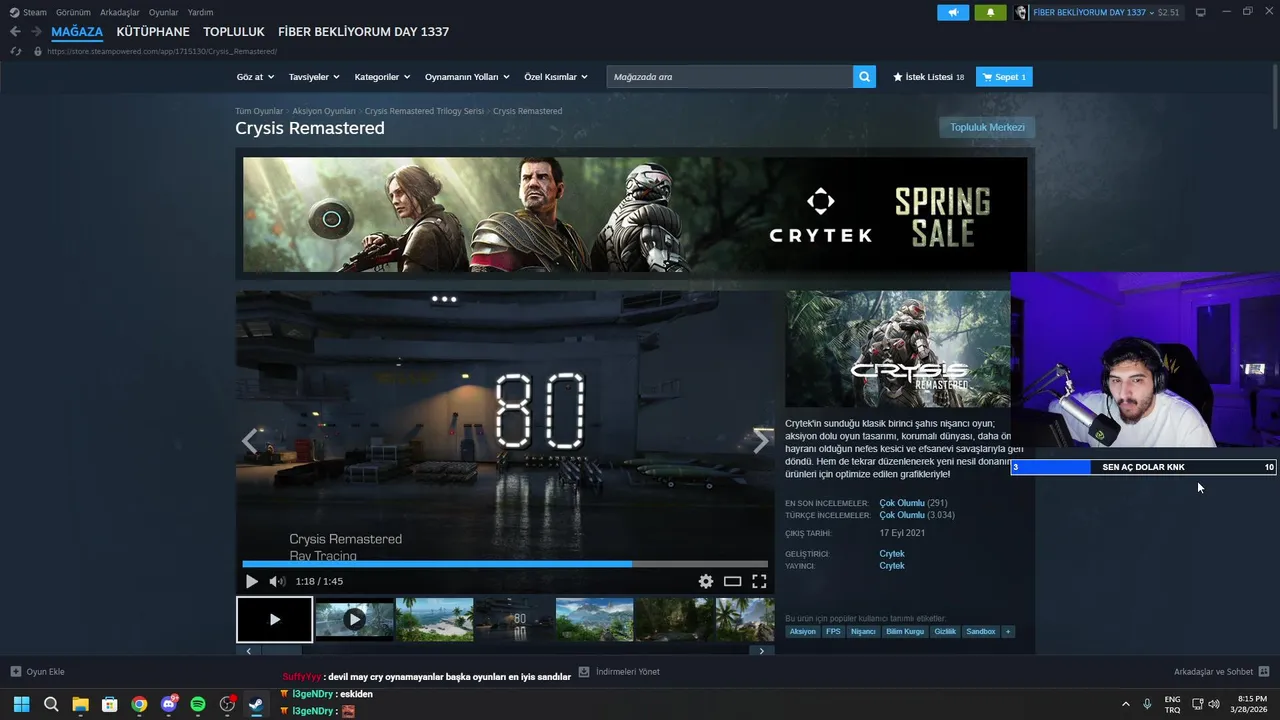The height and width of the screenshot is (720, 1280).
Task: Open notifications bell button
Action: click(x=990, y=12)
